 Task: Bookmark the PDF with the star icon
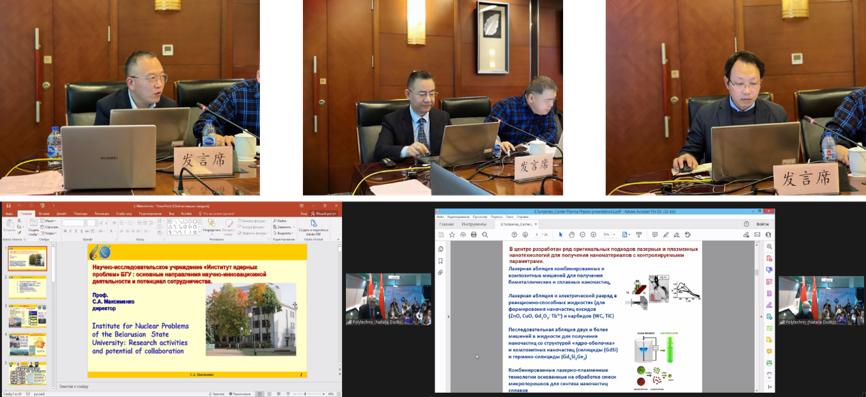point(452,235)
